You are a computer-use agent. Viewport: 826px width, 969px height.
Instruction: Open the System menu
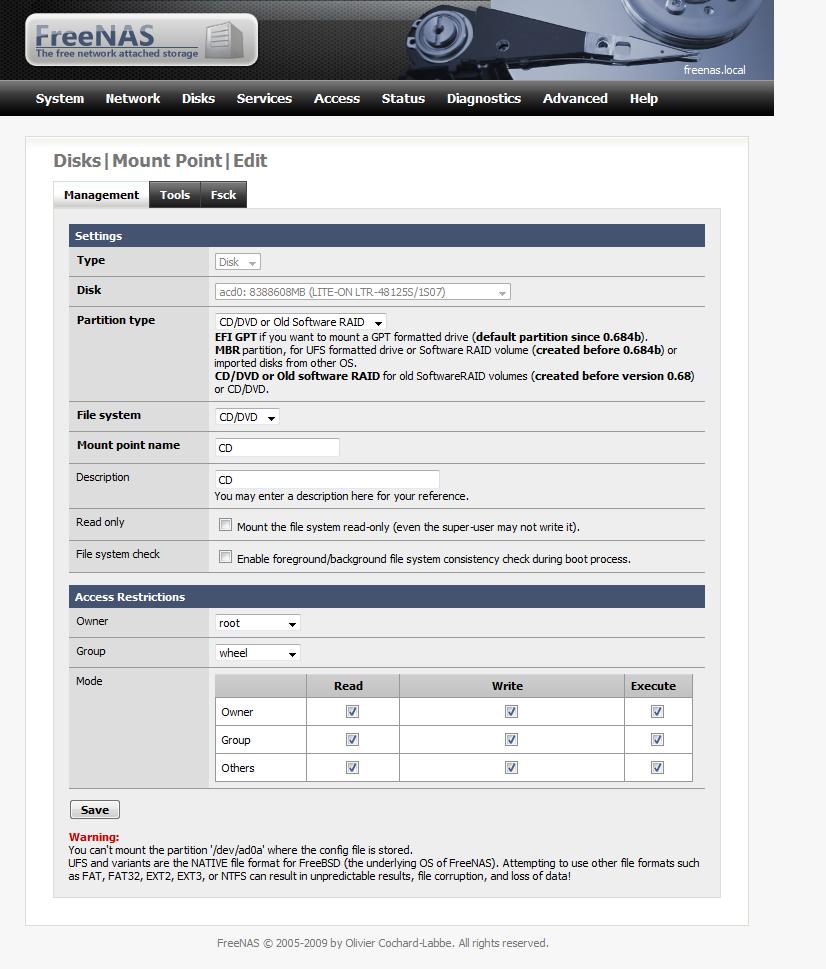coord(60,99)
